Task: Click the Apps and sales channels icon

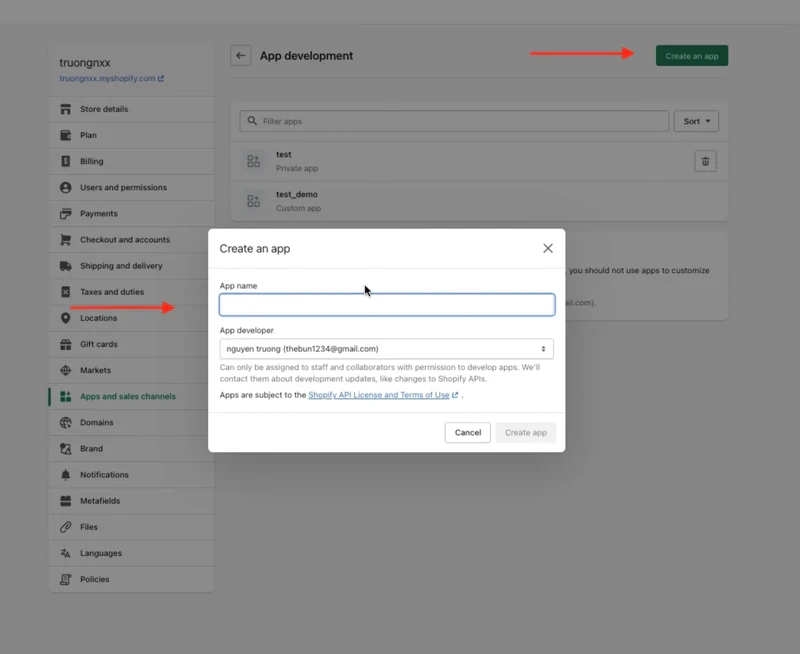Action: pyautogui.click(x=65, y=396)
